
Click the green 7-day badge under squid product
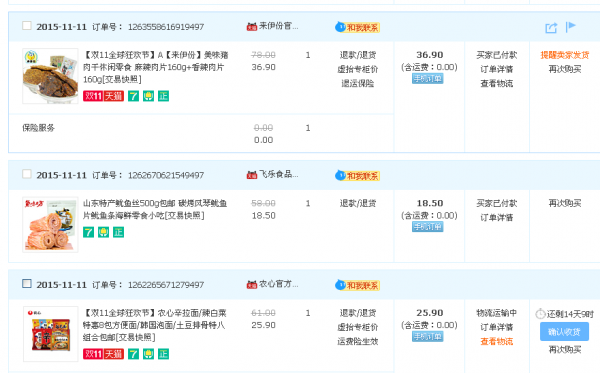[x=88, y=232]
